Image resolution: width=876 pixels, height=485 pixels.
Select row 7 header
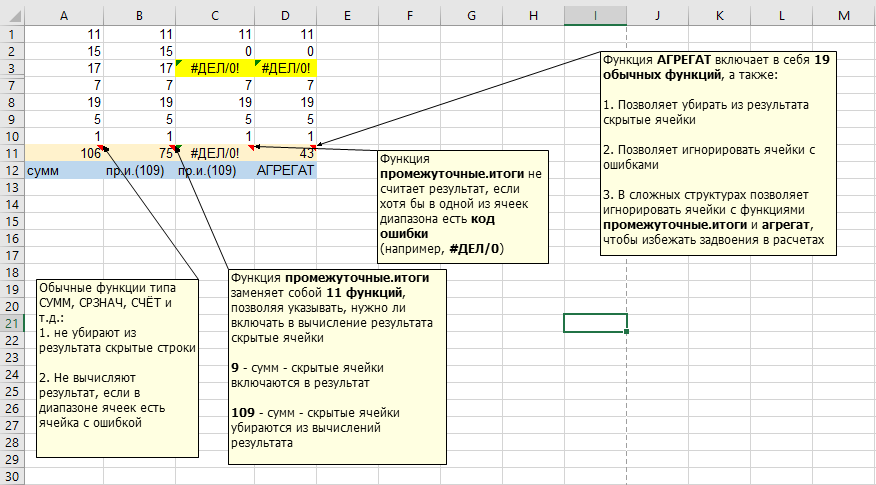click(x=12, y=85)
